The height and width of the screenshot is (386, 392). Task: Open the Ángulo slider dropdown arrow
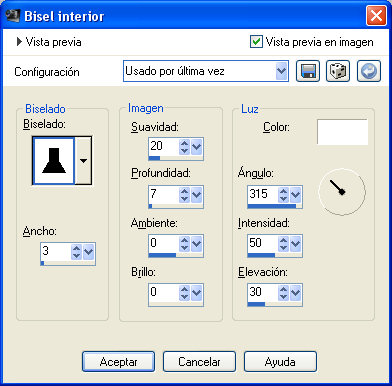(x=296, y=195)
